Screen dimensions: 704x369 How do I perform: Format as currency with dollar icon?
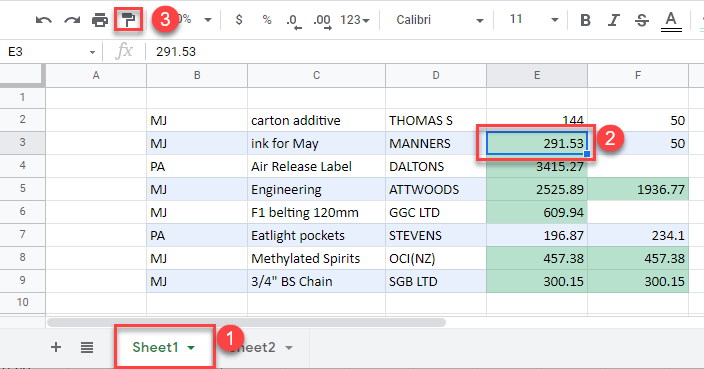[239, 20]
